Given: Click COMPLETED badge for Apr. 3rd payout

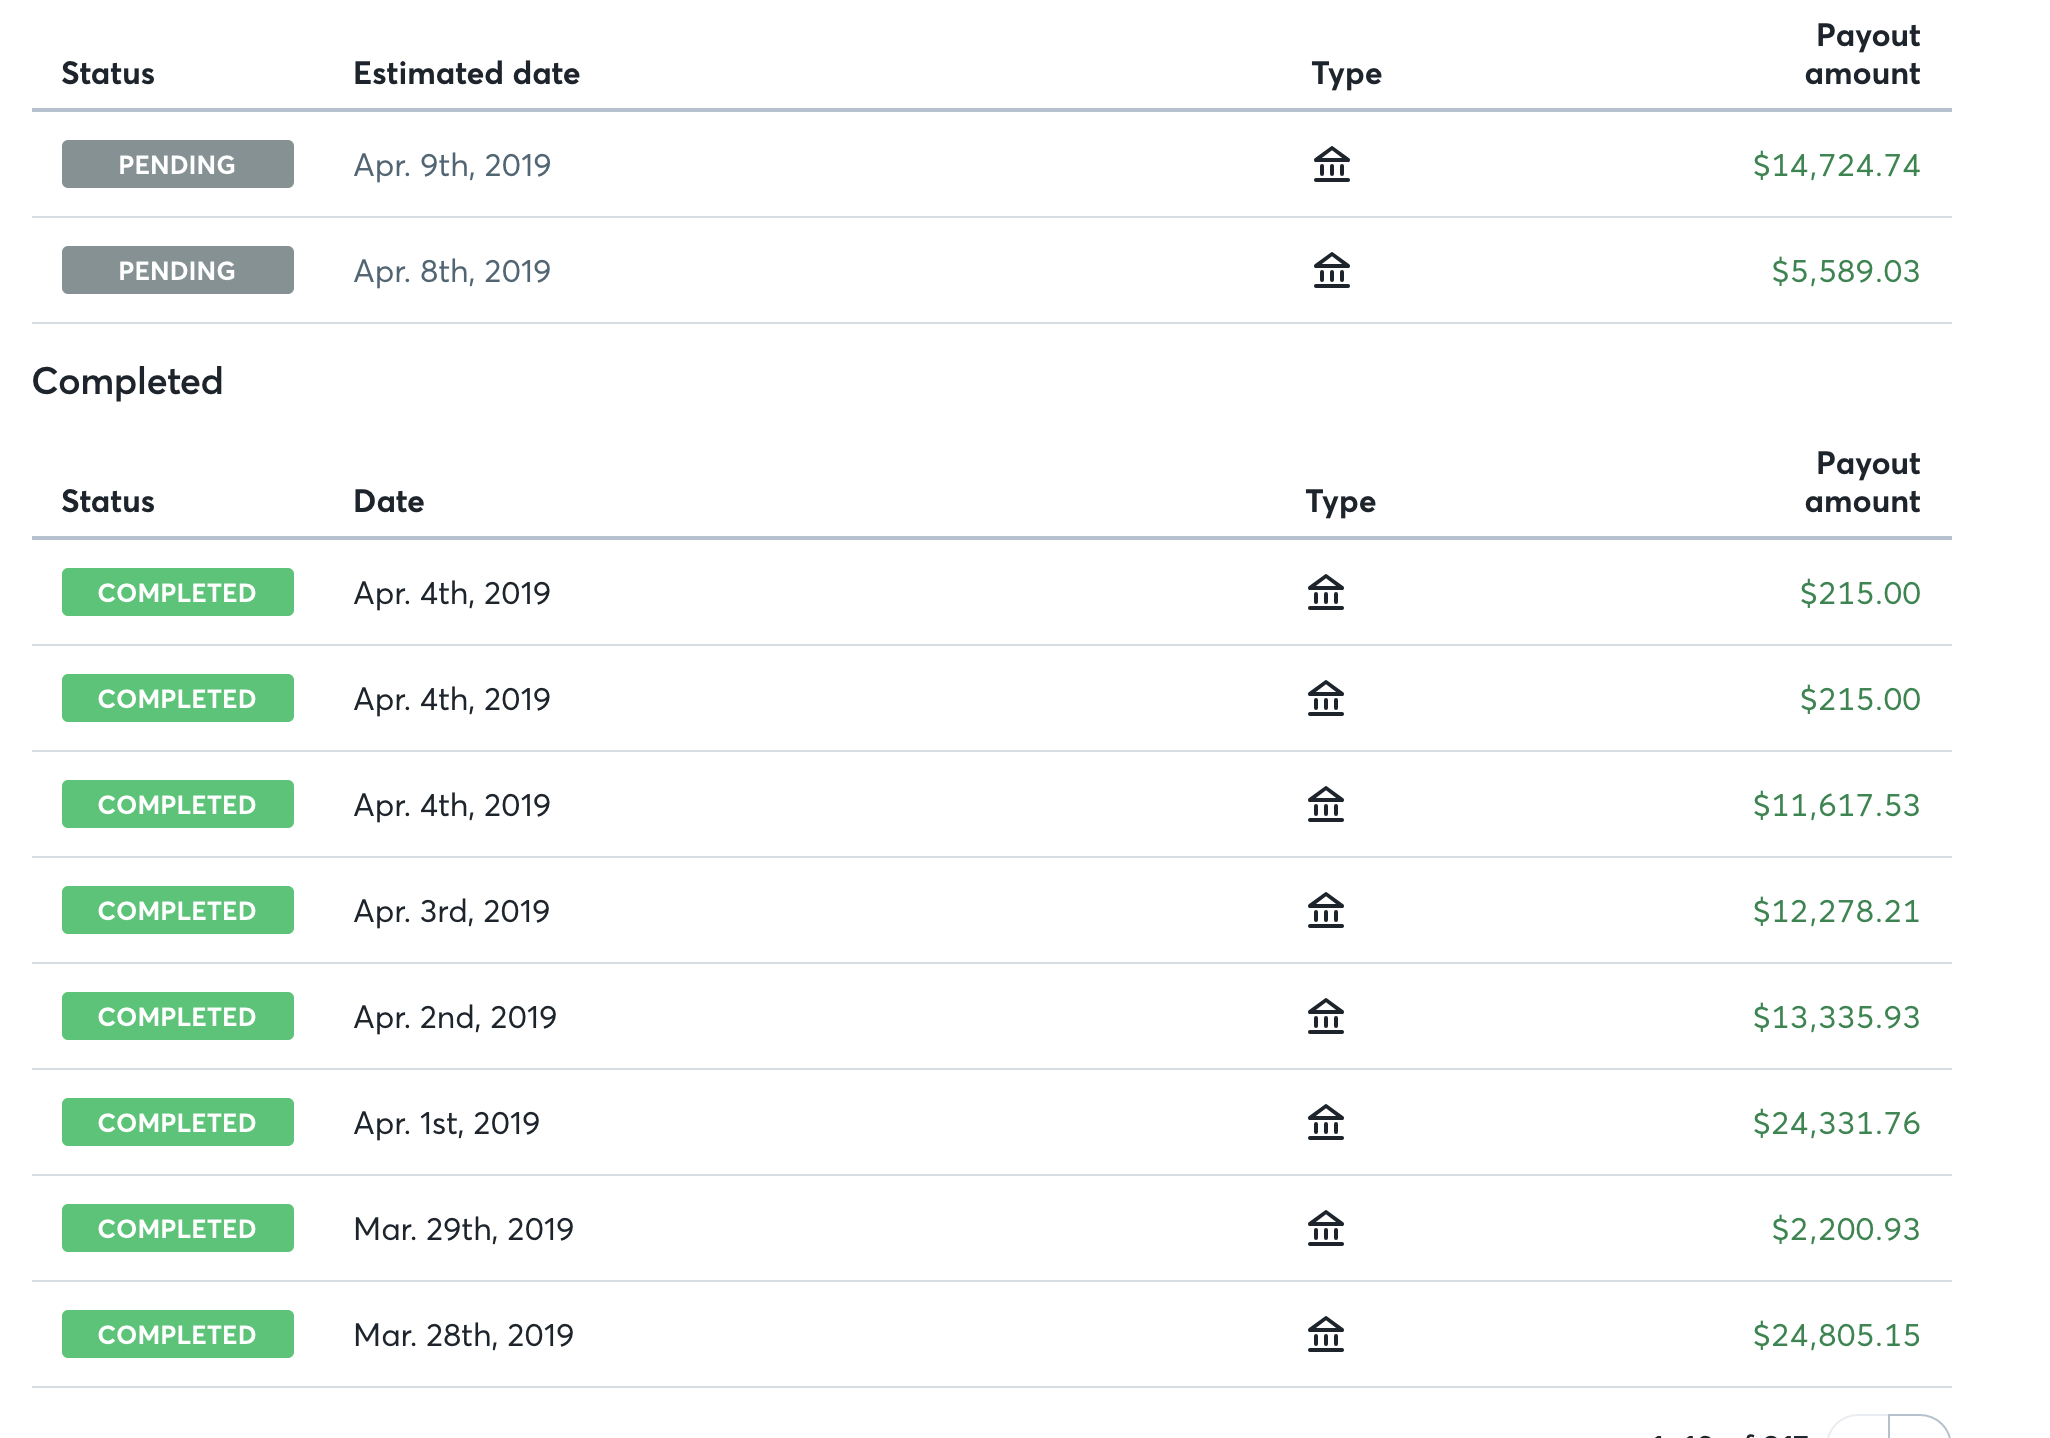Looking at the screenshot, I should click(177, 910).
